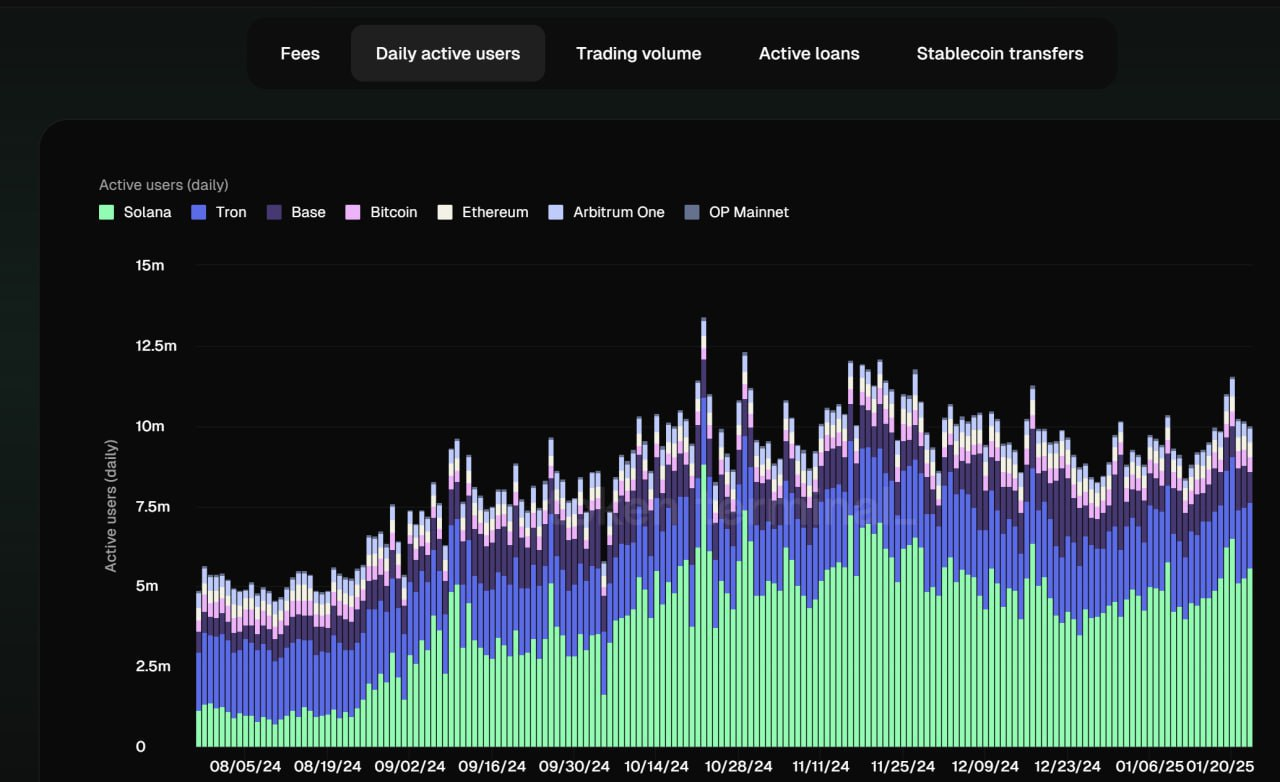This screenshot has height=782, width=1280.
Task: Click the blue Tron legend swatch
Action: point(198,212)
